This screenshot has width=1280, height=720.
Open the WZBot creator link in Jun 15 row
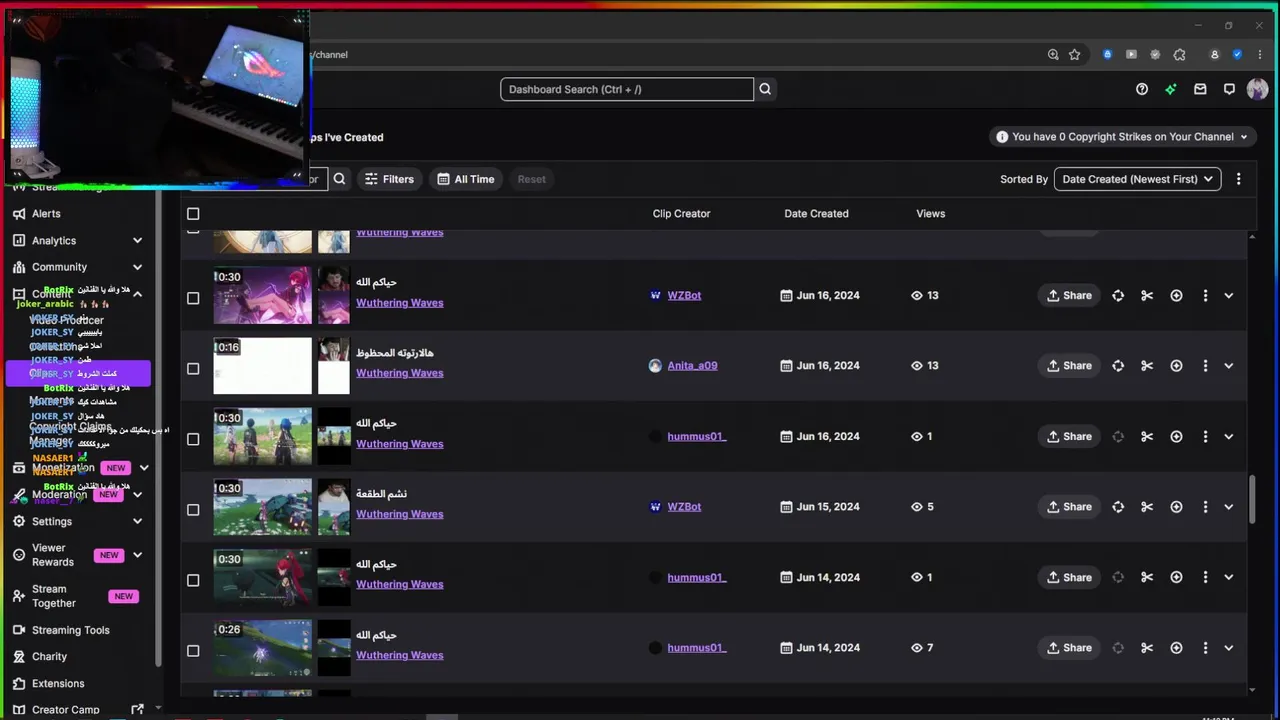point(684,507)
